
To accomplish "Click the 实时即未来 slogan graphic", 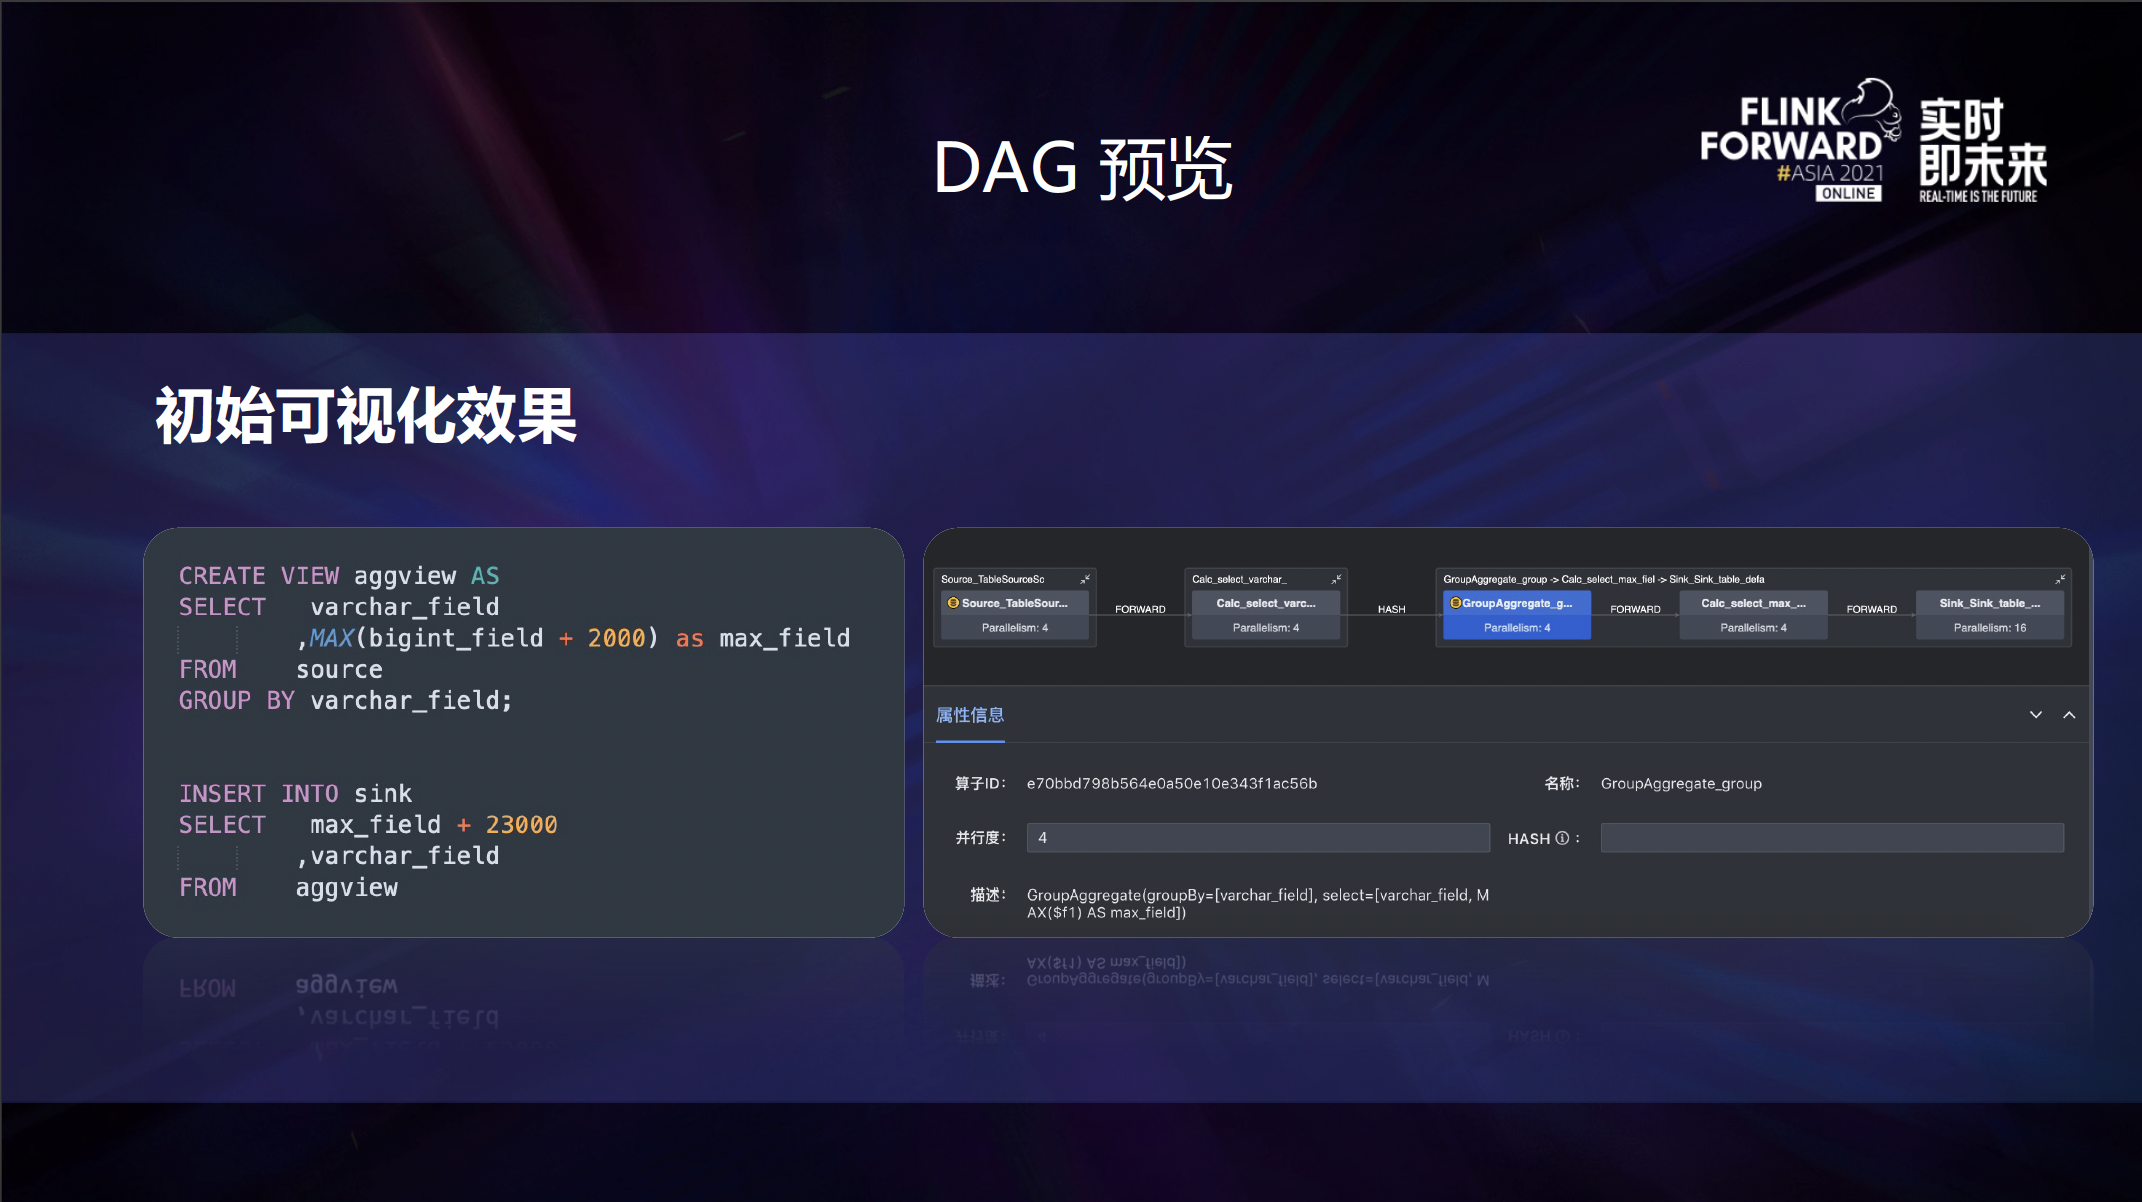I will (1982, 150).
